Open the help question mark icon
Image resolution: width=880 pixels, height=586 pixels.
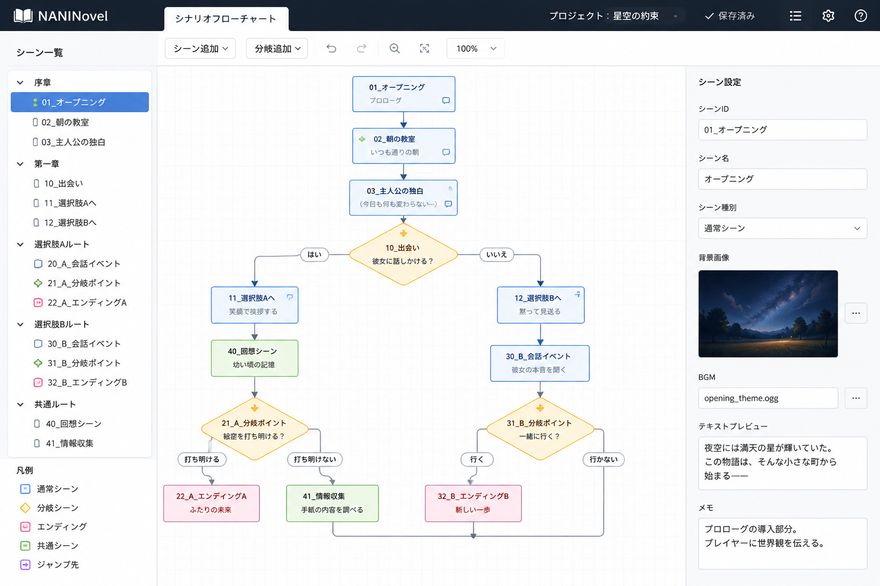[x=860, y=16]
